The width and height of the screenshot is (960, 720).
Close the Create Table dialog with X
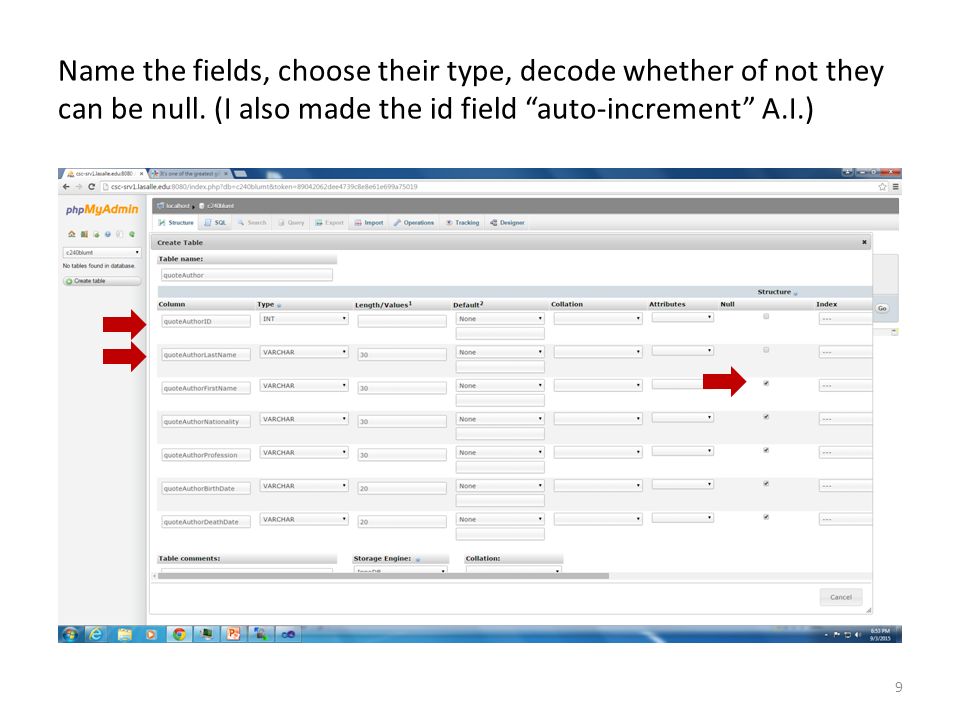pos(864,242)
